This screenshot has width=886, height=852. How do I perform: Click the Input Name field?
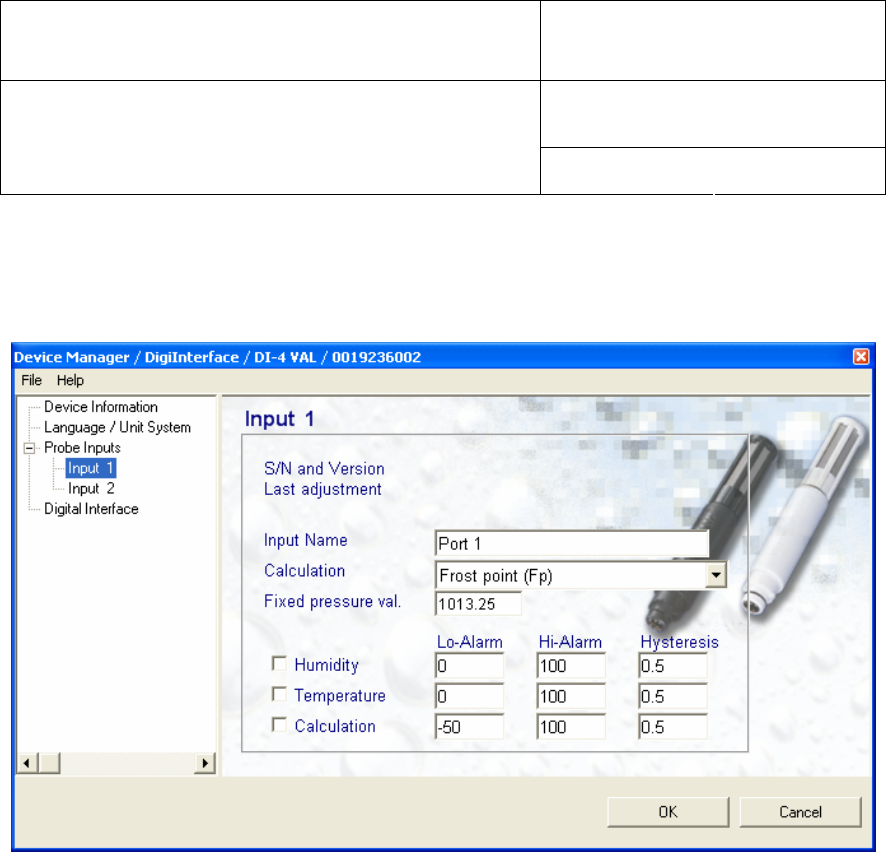point(572,544)
